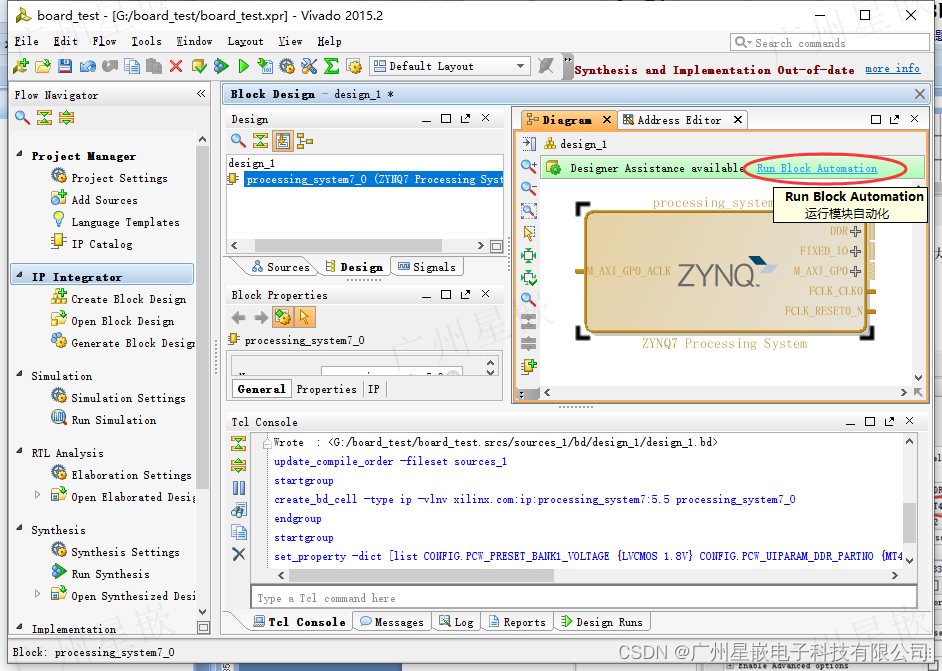The image size is (942, 671).
Task: Switch to the Sources tab
Action: coord(281,267)
